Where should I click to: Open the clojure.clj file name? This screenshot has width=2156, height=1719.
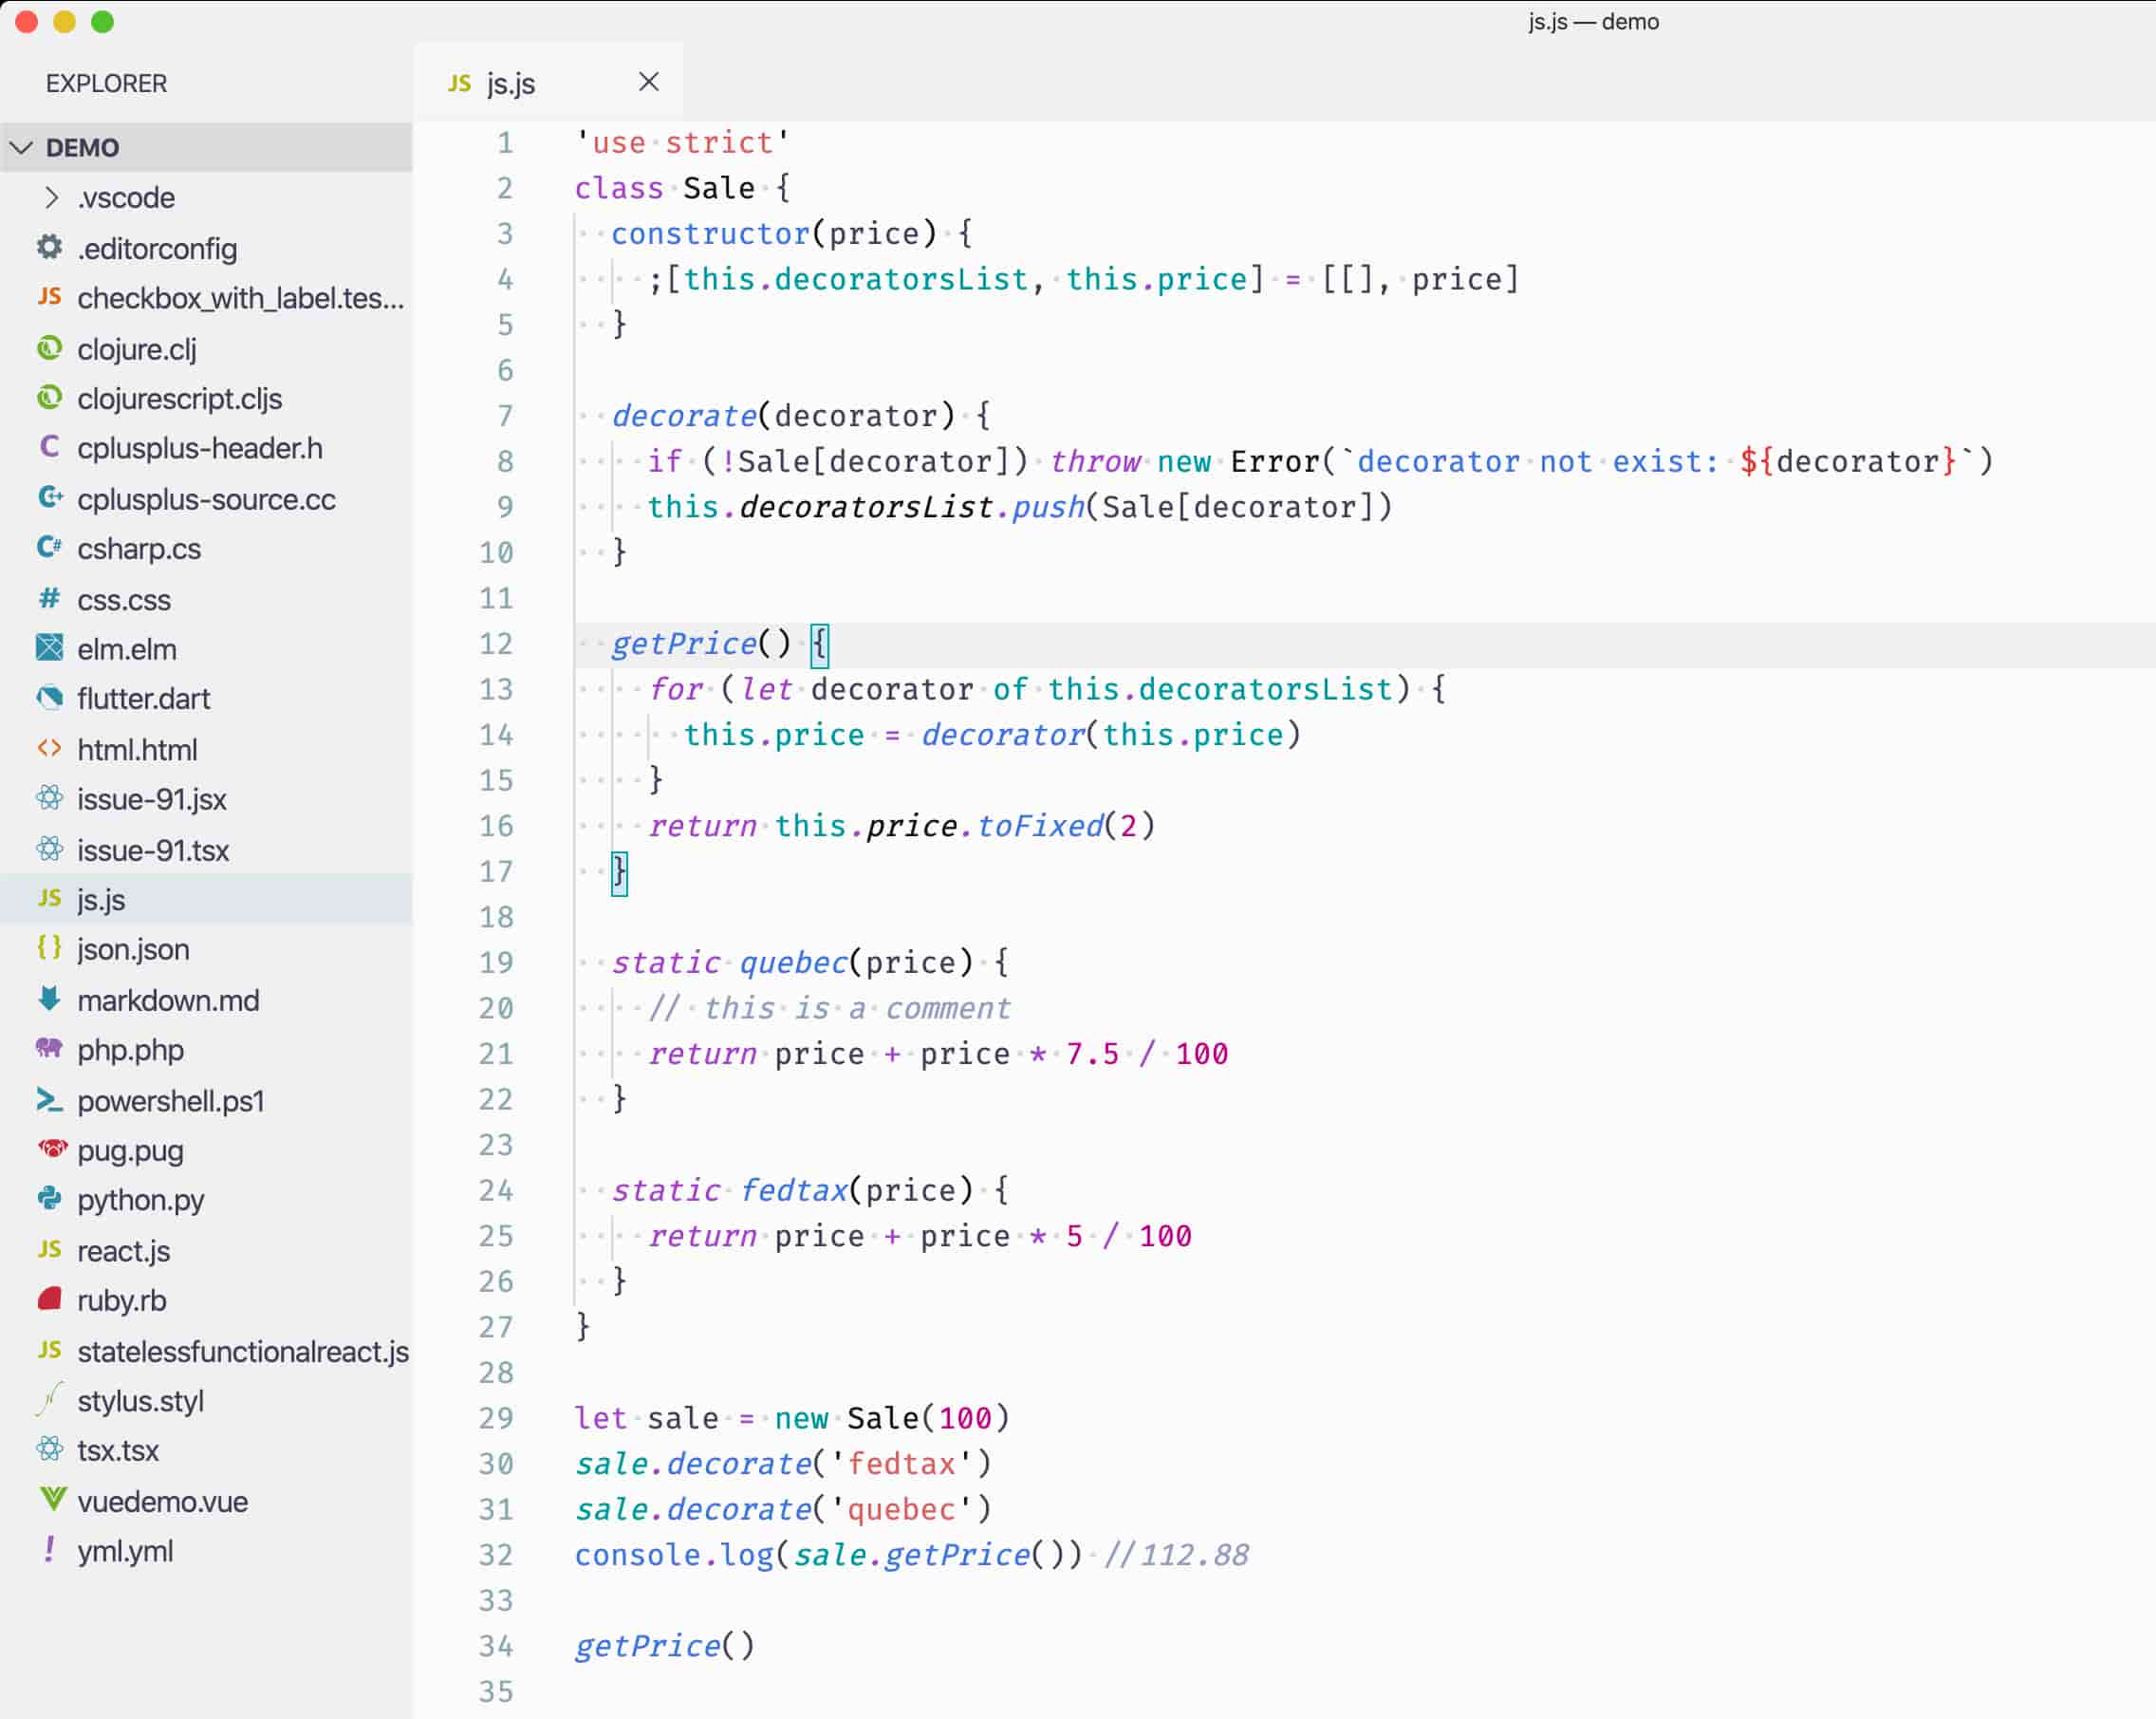pos(137,349)
